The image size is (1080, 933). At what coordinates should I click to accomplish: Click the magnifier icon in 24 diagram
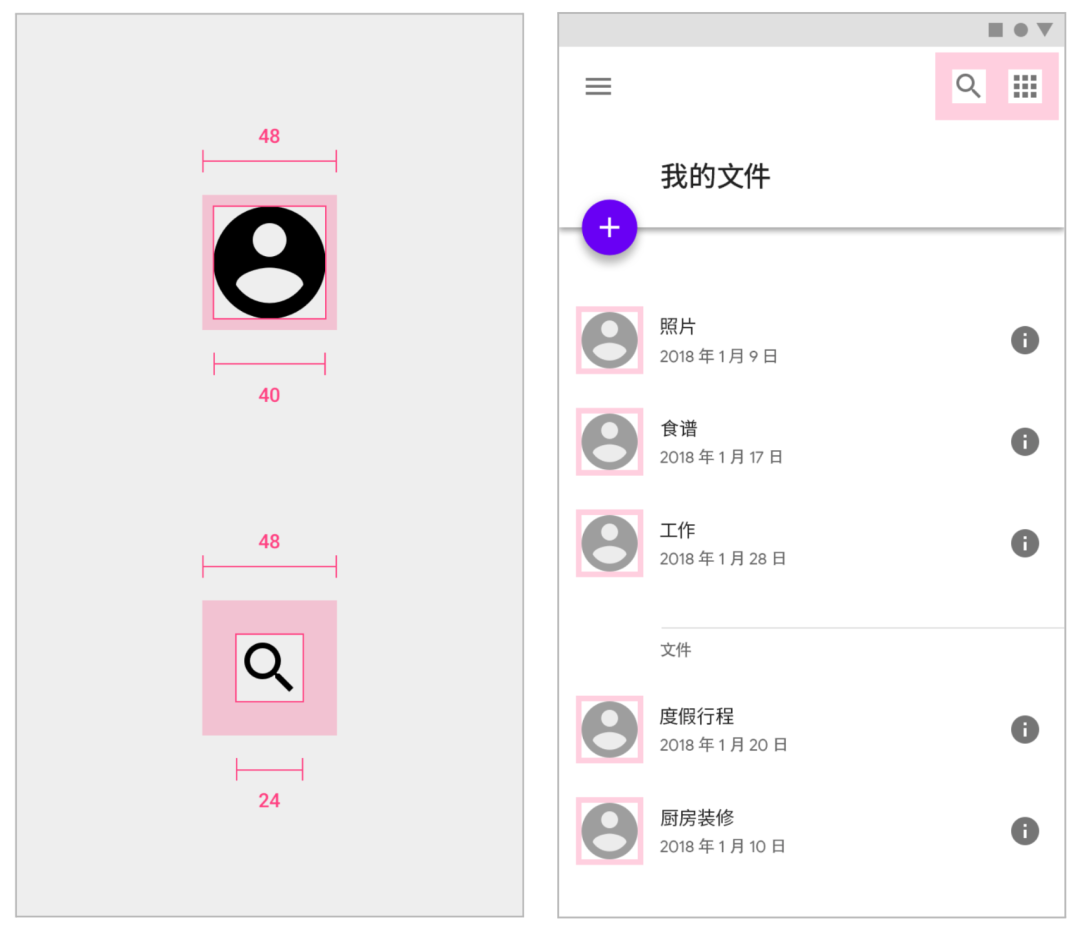coord(269,667)
